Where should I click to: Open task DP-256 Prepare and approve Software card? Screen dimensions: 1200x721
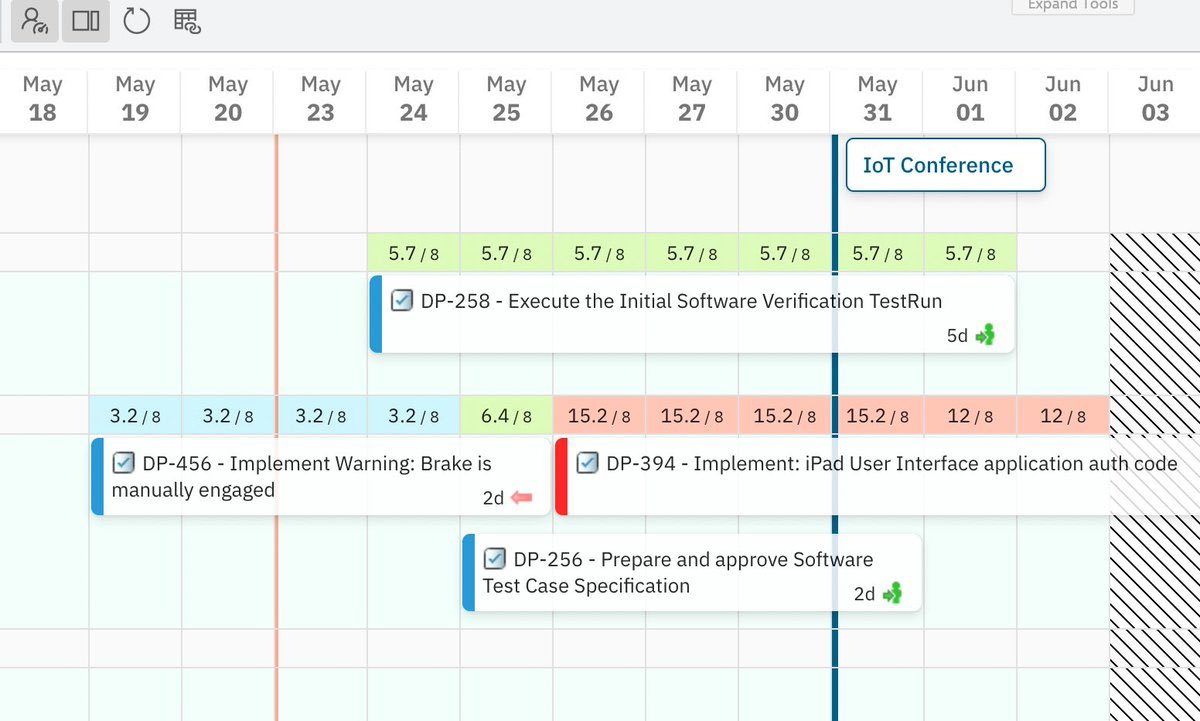[692, 572]
